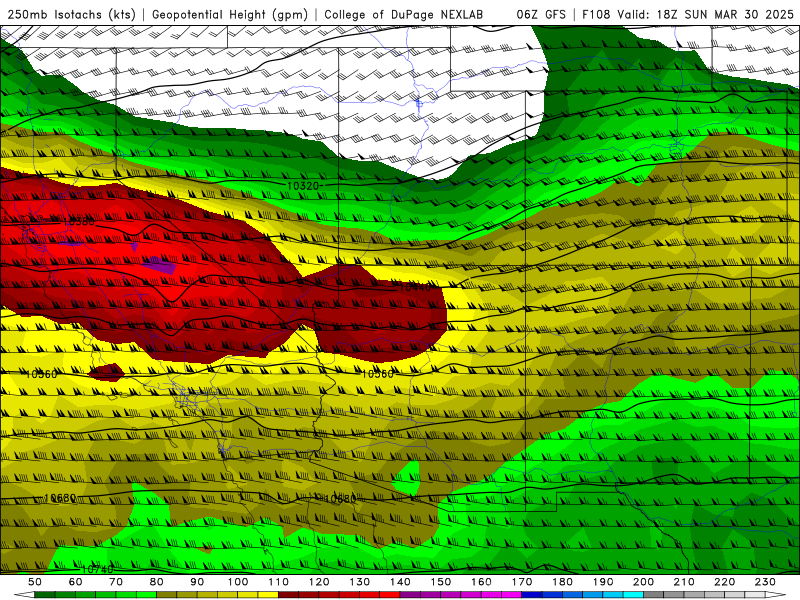Click colorbar tick label 130
Screen dimensions: 800x600
point(359,582)
